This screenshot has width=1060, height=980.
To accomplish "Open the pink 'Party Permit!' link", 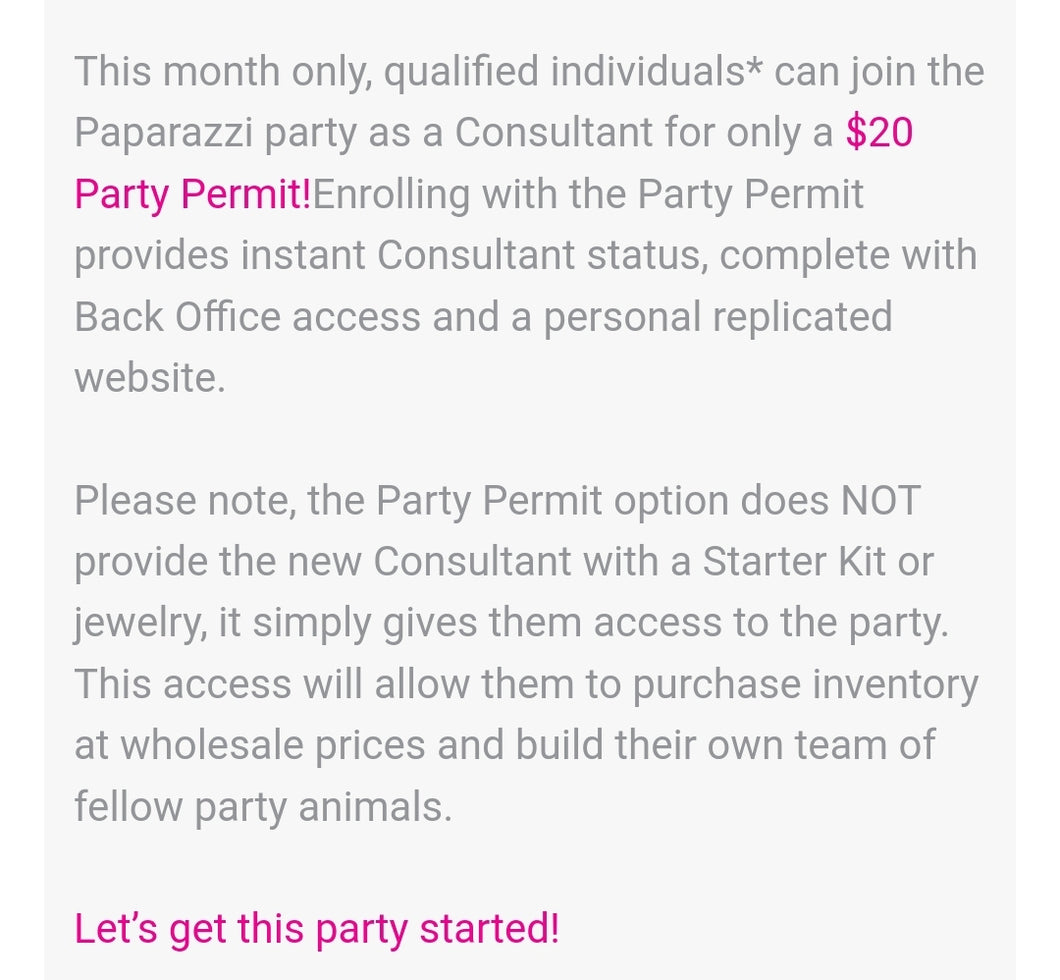I will 193,194.
